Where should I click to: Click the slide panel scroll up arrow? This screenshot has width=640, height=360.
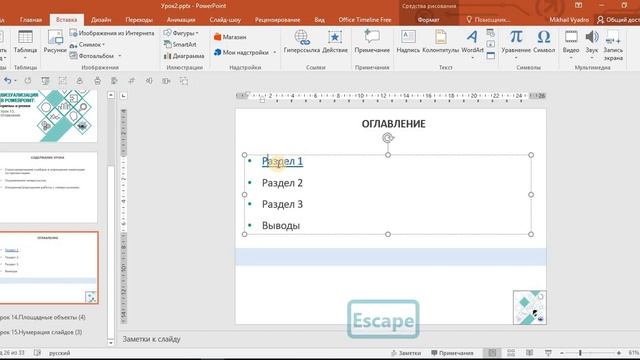[x=111, y=95]
